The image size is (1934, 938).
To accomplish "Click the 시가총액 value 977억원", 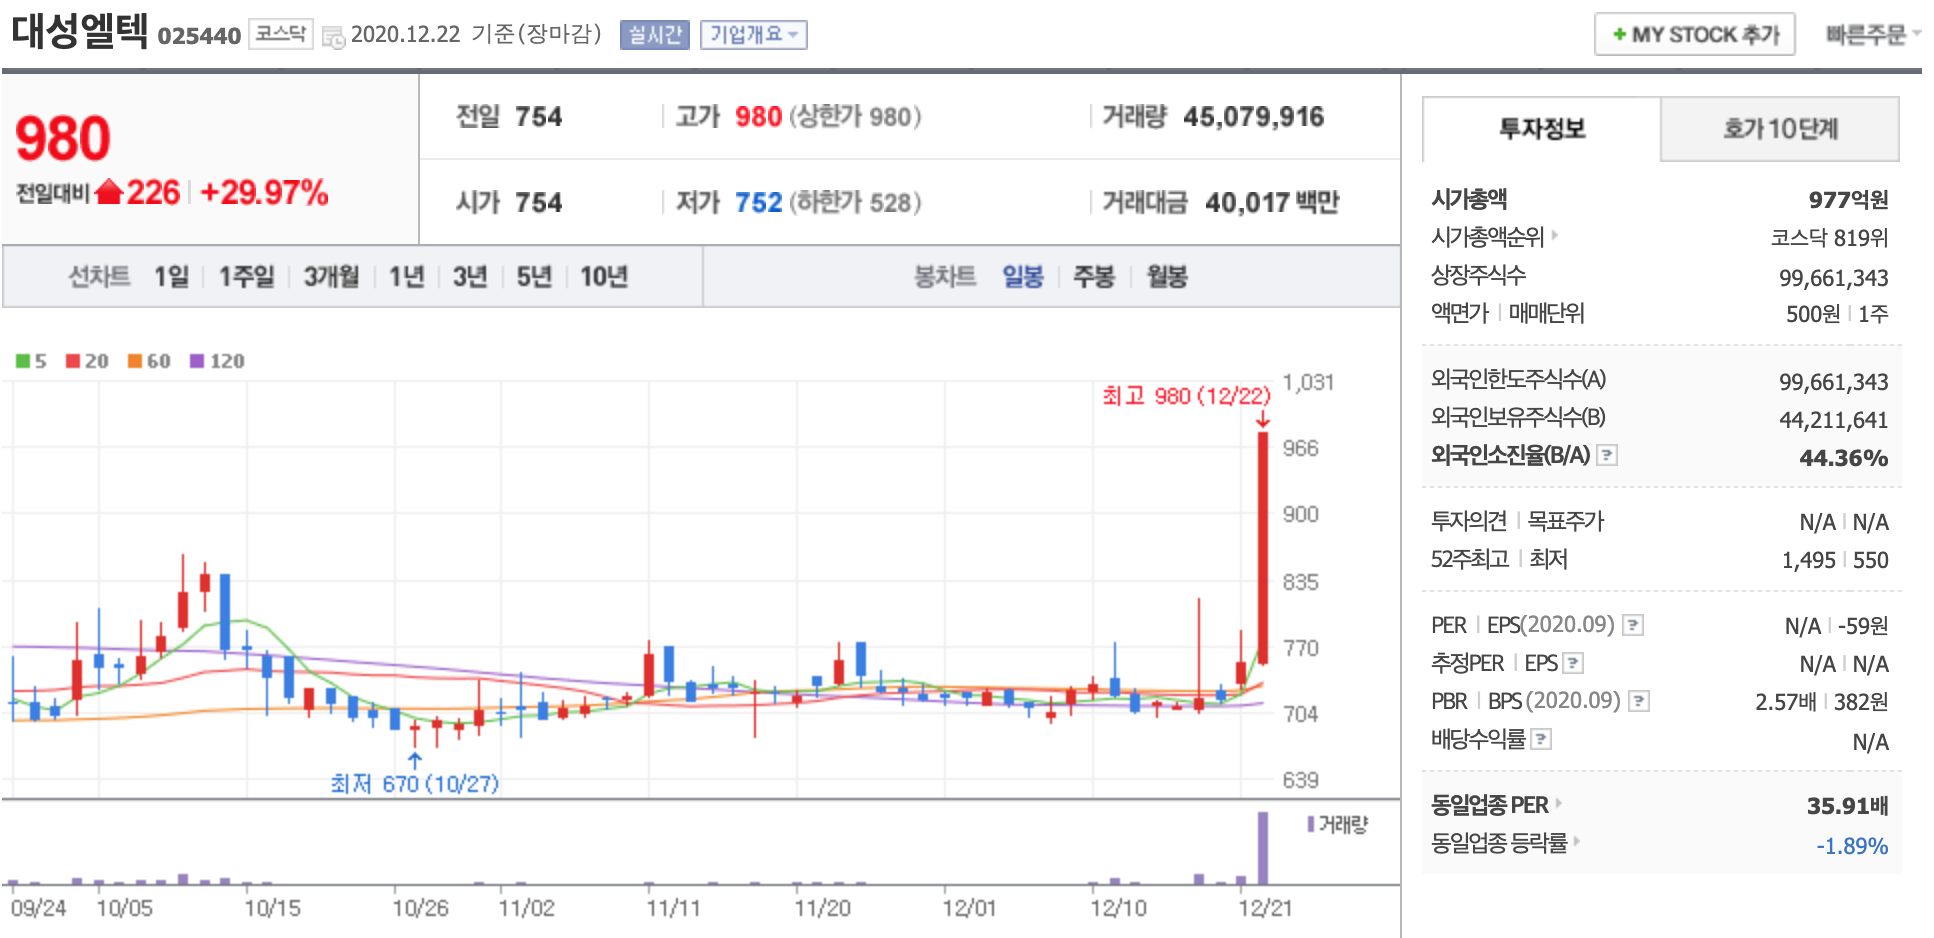I will (x=1848, y=200).
